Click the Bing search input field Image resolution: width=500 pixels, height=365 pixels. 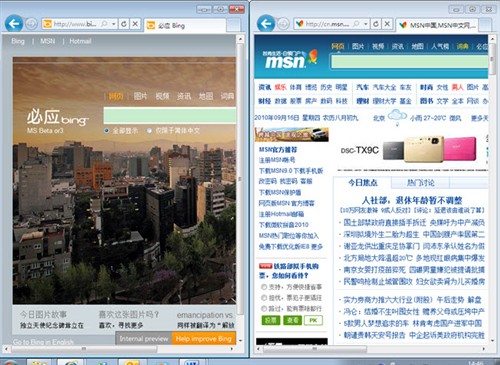pos(170,115)
